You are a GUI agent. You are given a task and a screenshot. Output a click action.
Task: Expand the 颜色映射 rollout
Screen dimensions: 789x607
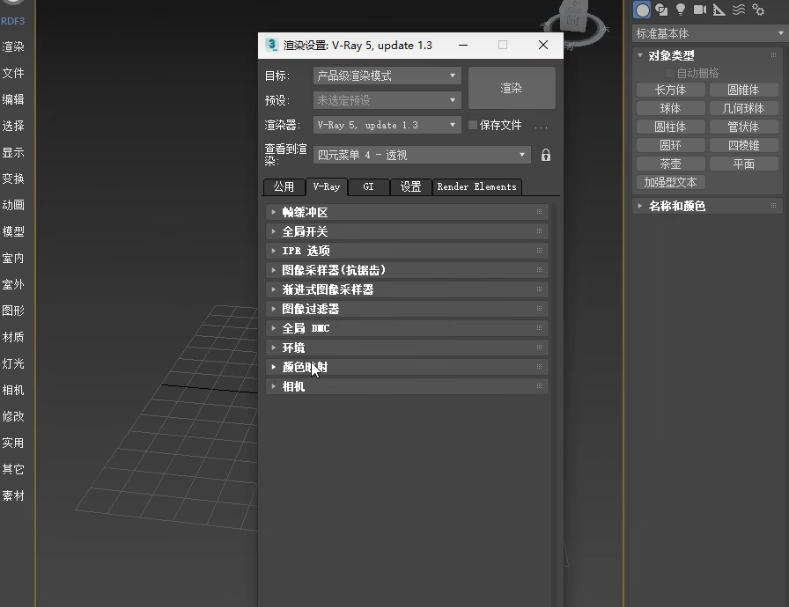click(407, 367)
